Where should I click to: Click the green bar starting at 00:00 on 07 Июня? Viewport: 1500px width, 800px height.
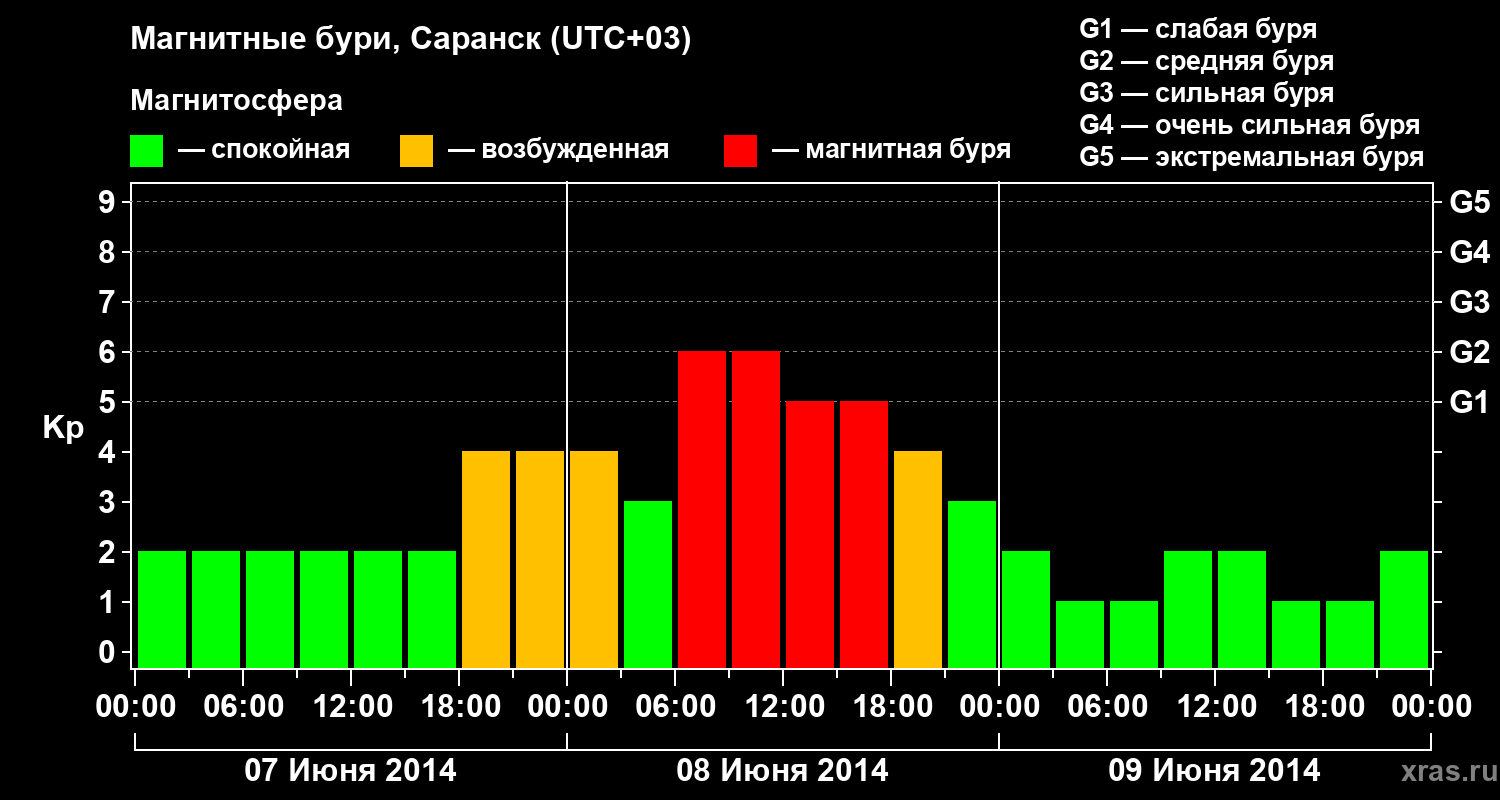(162, 610)
